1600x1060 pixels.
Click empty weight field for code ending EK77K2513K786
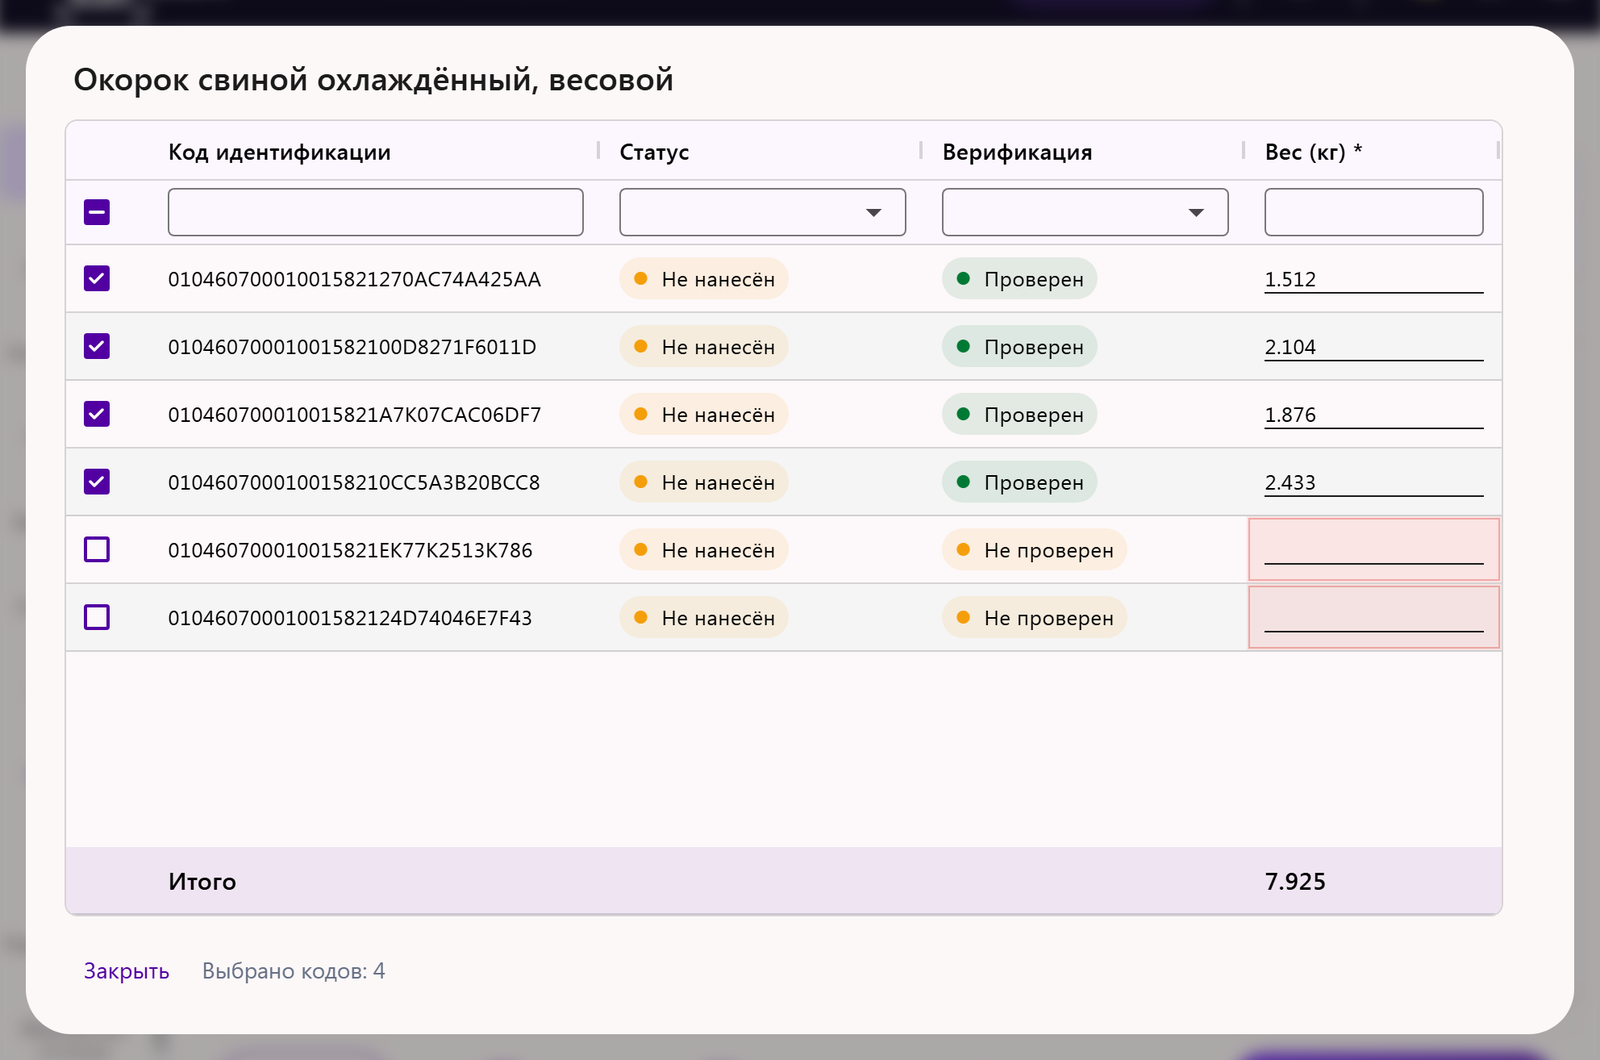[1374, 550]
